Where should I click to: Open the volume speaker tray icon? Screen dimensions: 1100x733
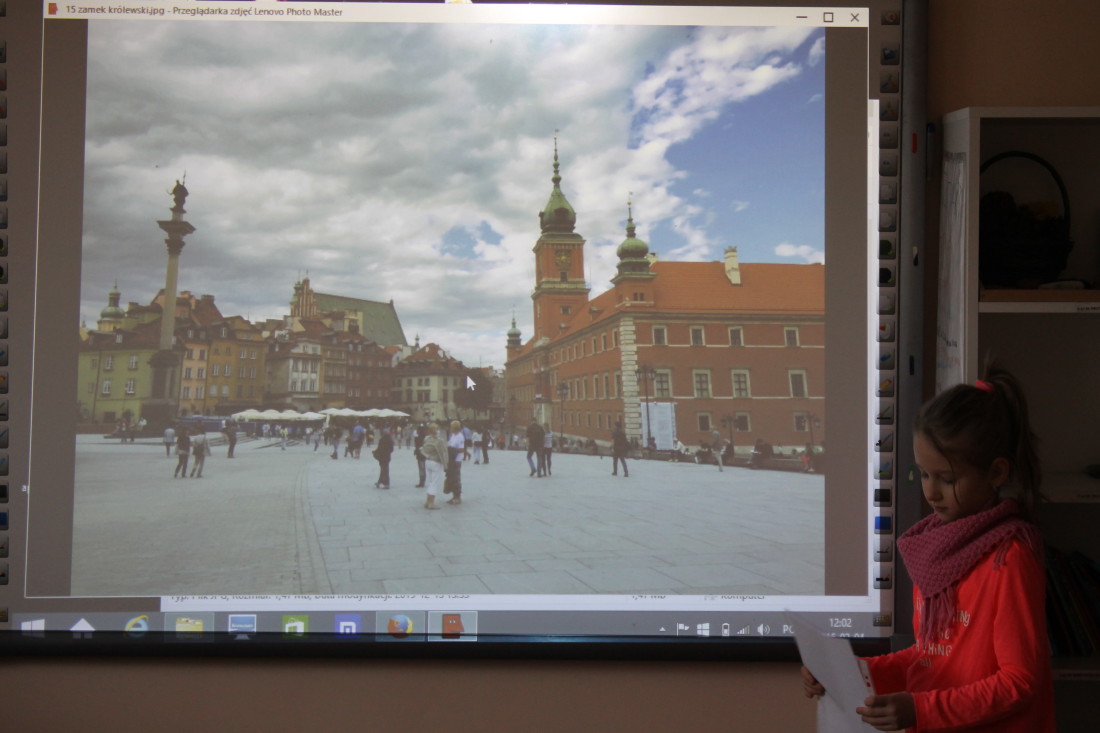(x=764, y=630)
